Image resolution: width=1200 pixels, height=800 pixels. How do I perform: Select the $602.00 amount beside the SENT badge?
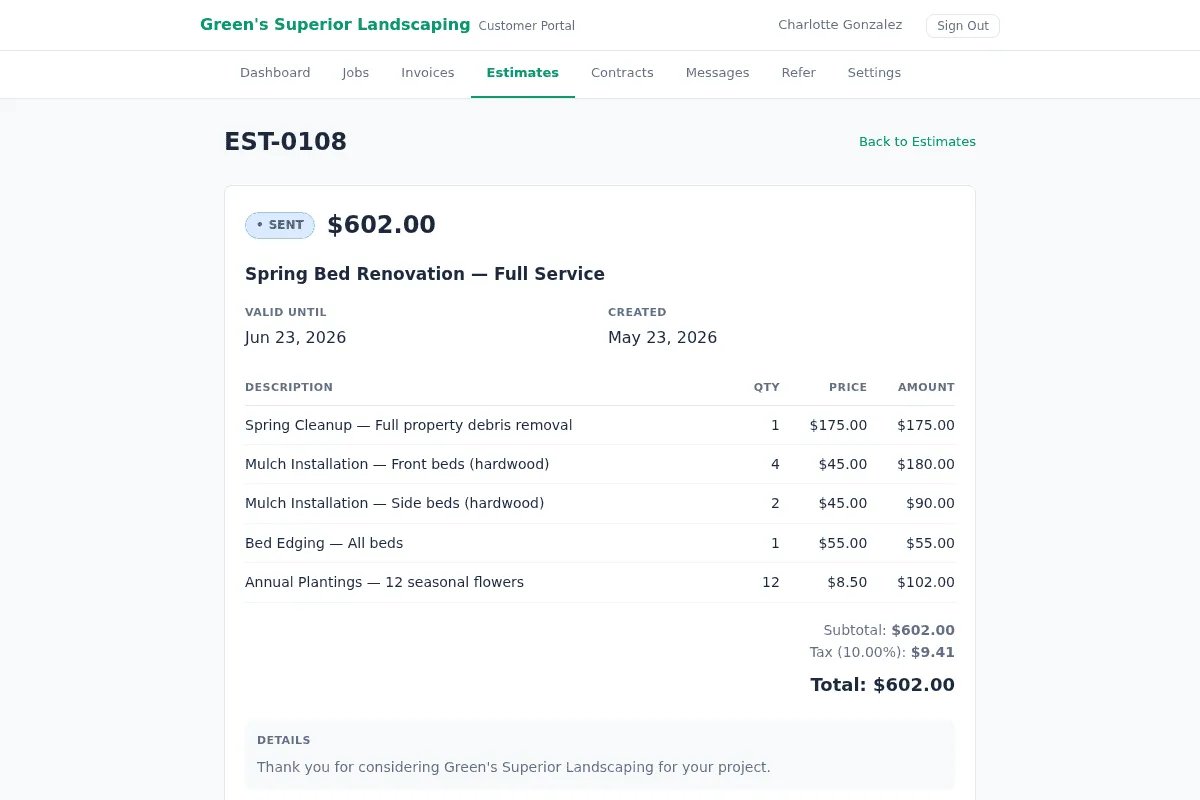point(382,225)
